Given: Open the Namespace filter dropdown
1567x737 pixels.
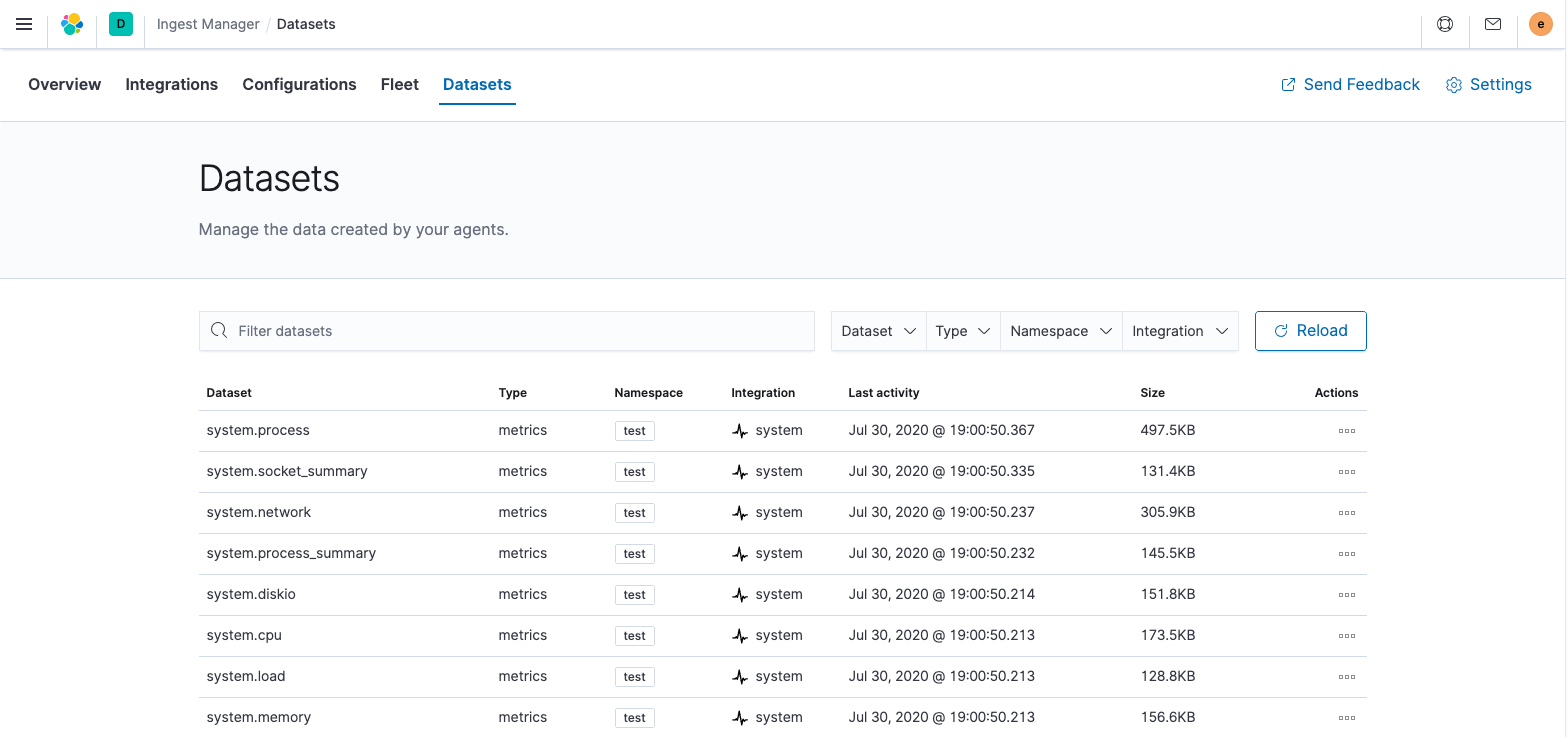Looking at the screenshot, I should (1061, 331).
